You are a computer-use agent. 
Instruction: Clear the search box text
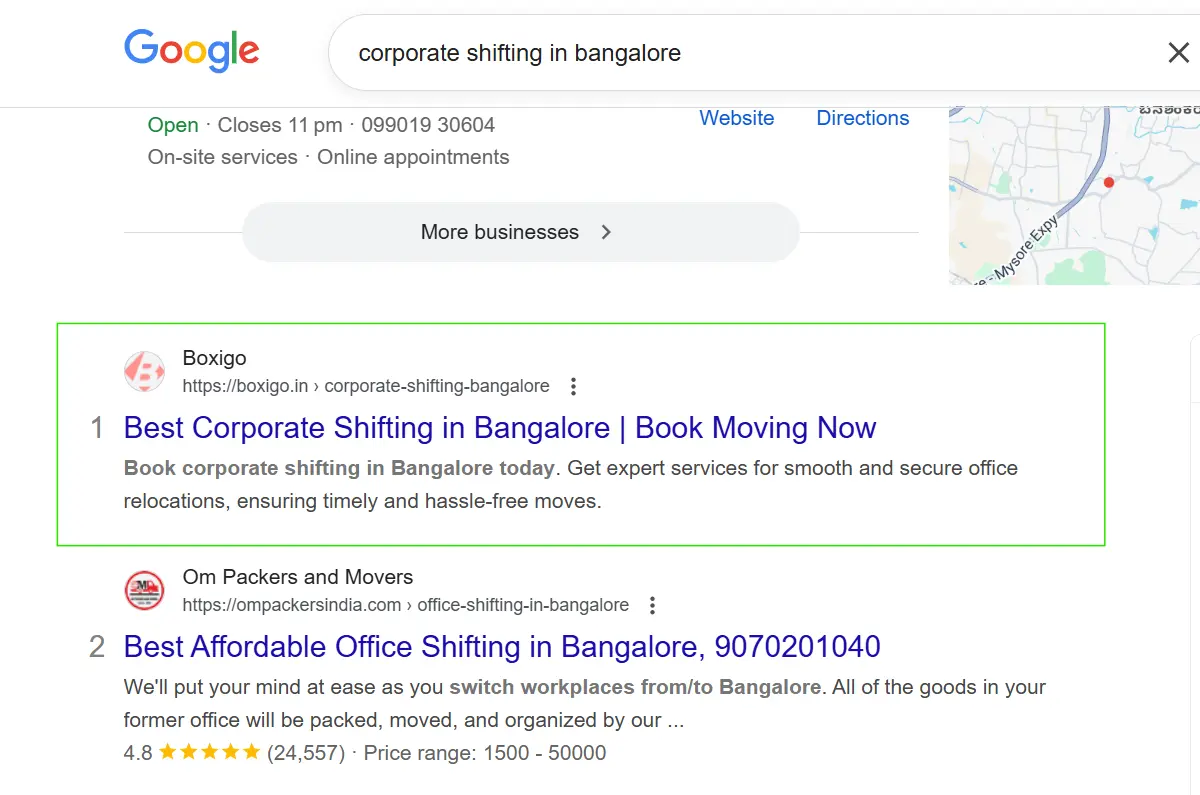pyautogui.click(x=1178, y=53)
